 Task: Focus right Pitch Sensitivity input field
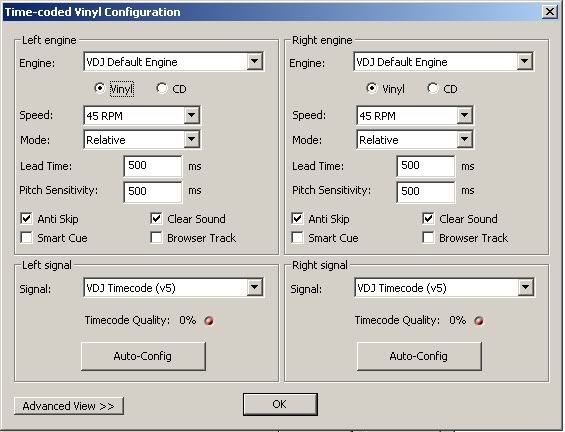click(426, 192)
